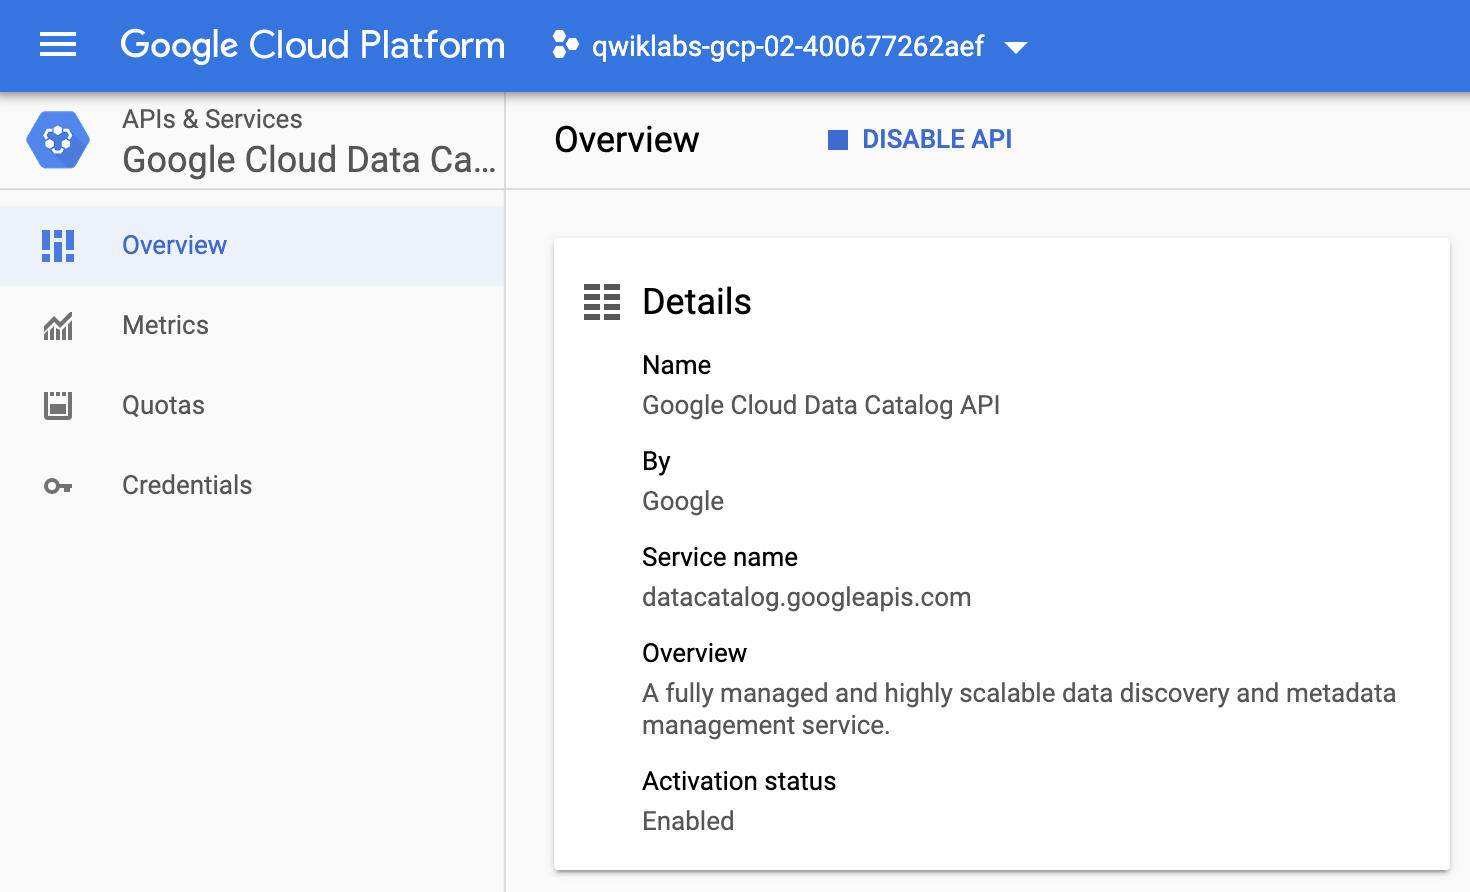Screen dimensions: 1470x892
Task: Click the blue stop square icon
Action: (x=838, y=140)
